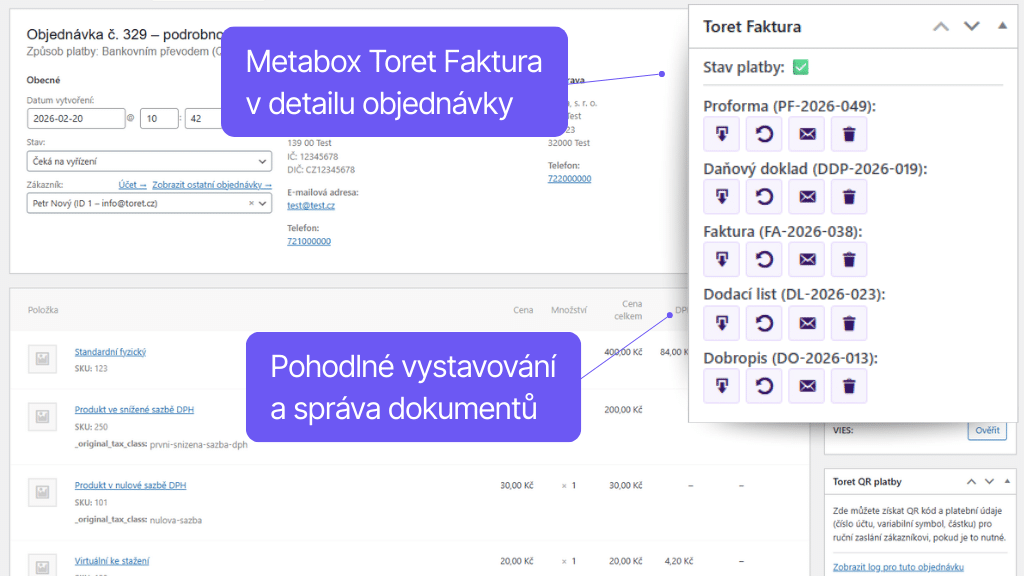The width and height of the screenshot is (1024, 576).
Task: Open the Zákazník customer selection dropdown
Action: 148,202
